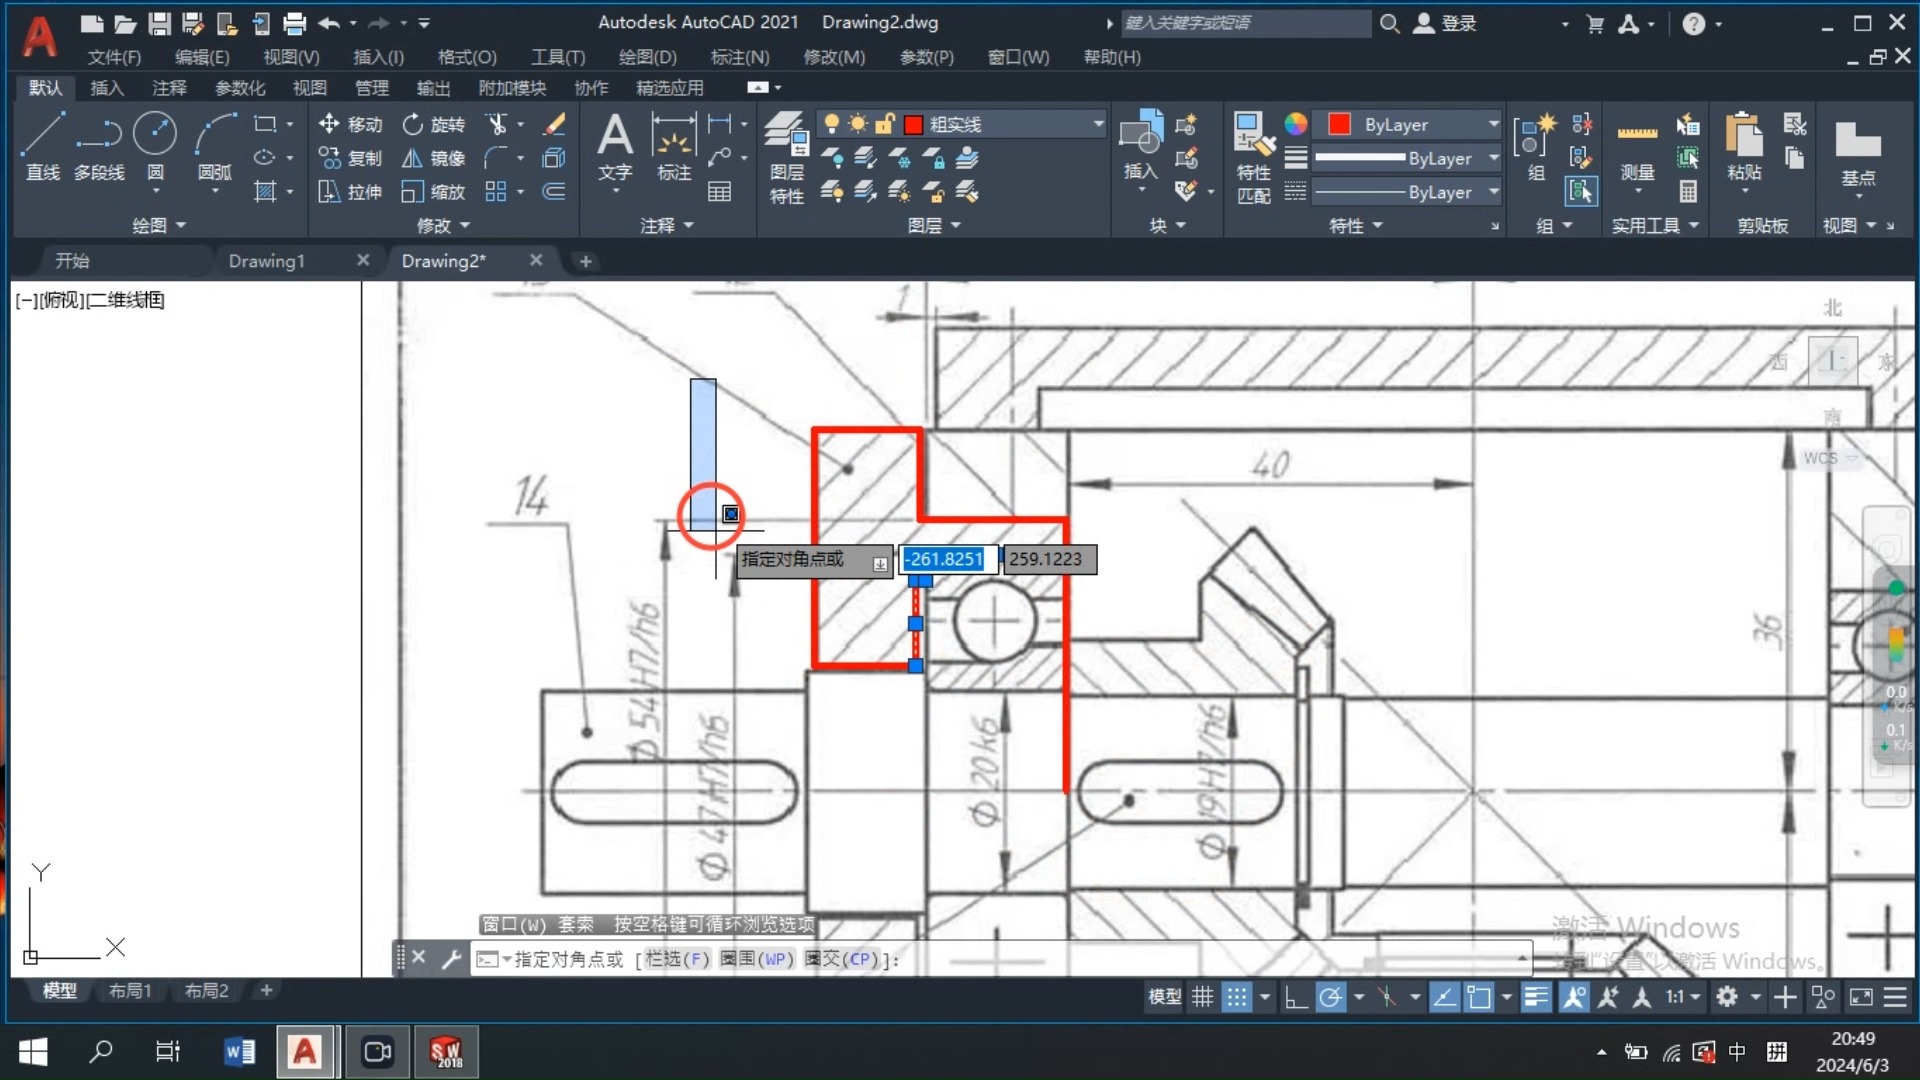Click the Match Properties (特性匹配) icon
1920x1080 pixels.
click(x=1253, y=157)
